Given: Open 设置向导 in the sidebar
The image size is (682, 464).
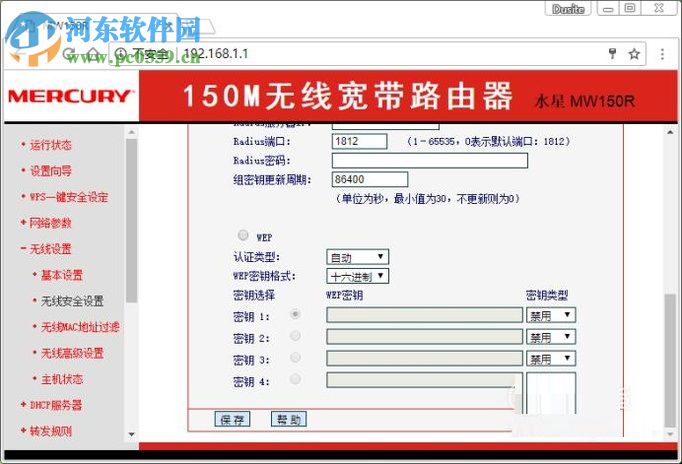Looking at the screenshot, I should click(50, 171).
